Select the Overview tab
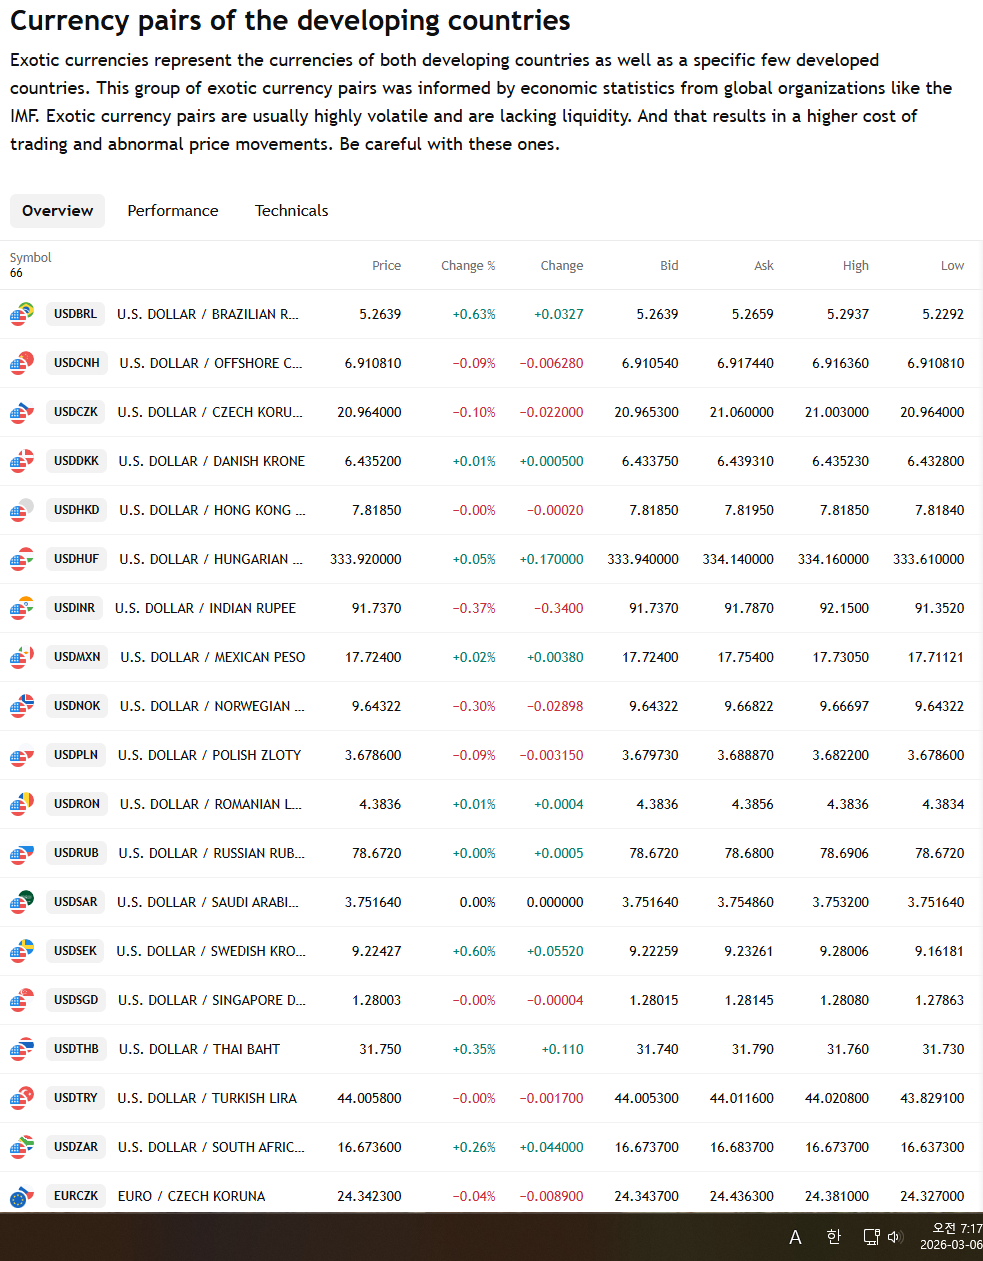This screenshot has height=1261, width=983. tap(57, 211)
